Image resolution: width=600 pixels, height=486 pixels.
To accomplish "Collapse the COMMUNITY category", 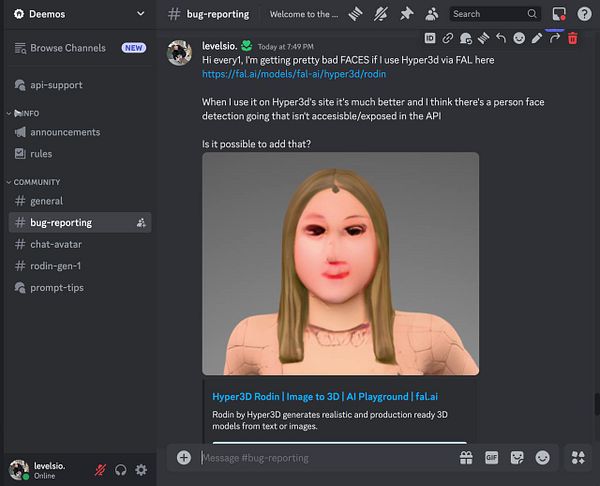I will coord(34,182).
